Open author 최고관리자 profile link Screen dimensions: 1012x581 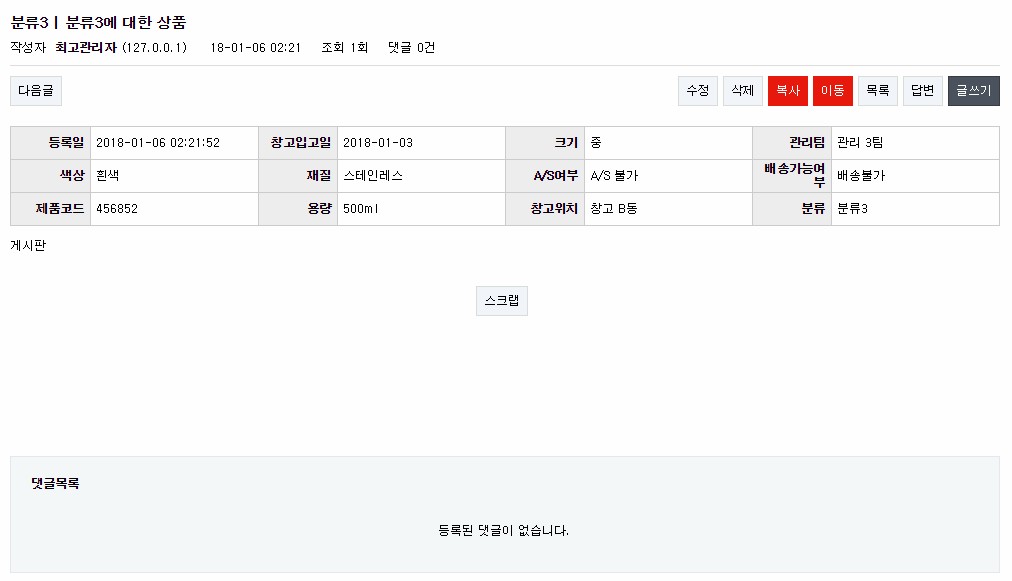(x=86, y=48)
